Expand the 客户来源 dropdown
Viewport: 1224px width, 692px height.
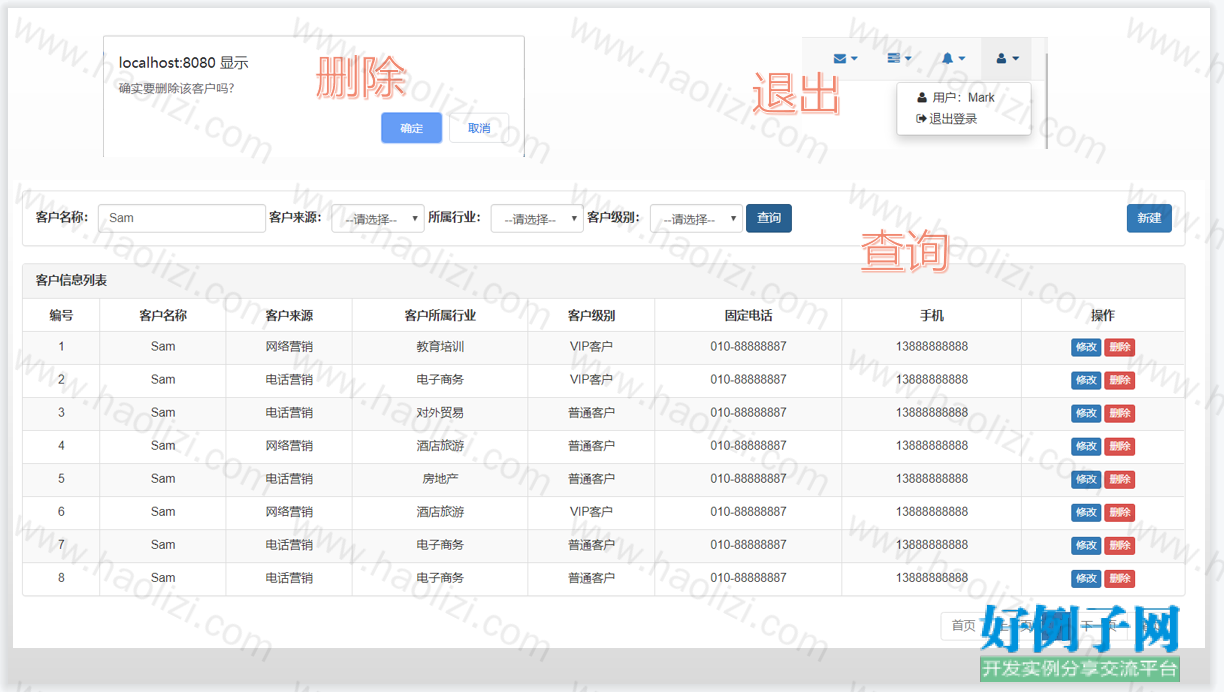[378, 218]
